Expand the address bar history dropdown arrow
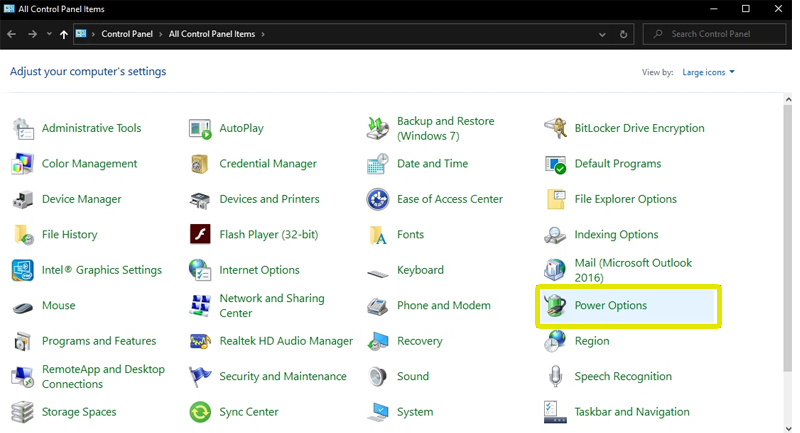 coord(602,34)
